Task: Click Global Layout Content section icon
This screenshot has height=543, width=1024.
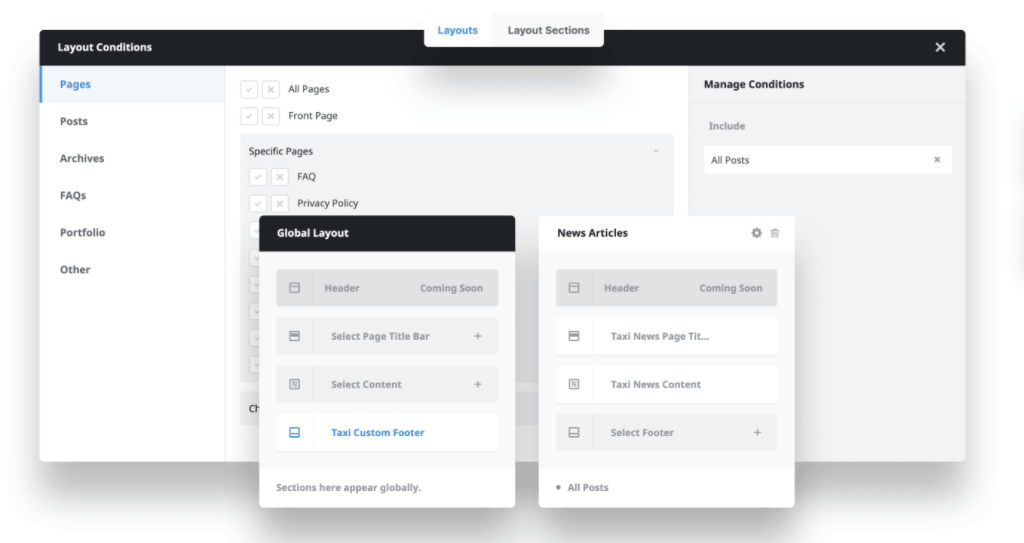Action: tap(295, 385)
